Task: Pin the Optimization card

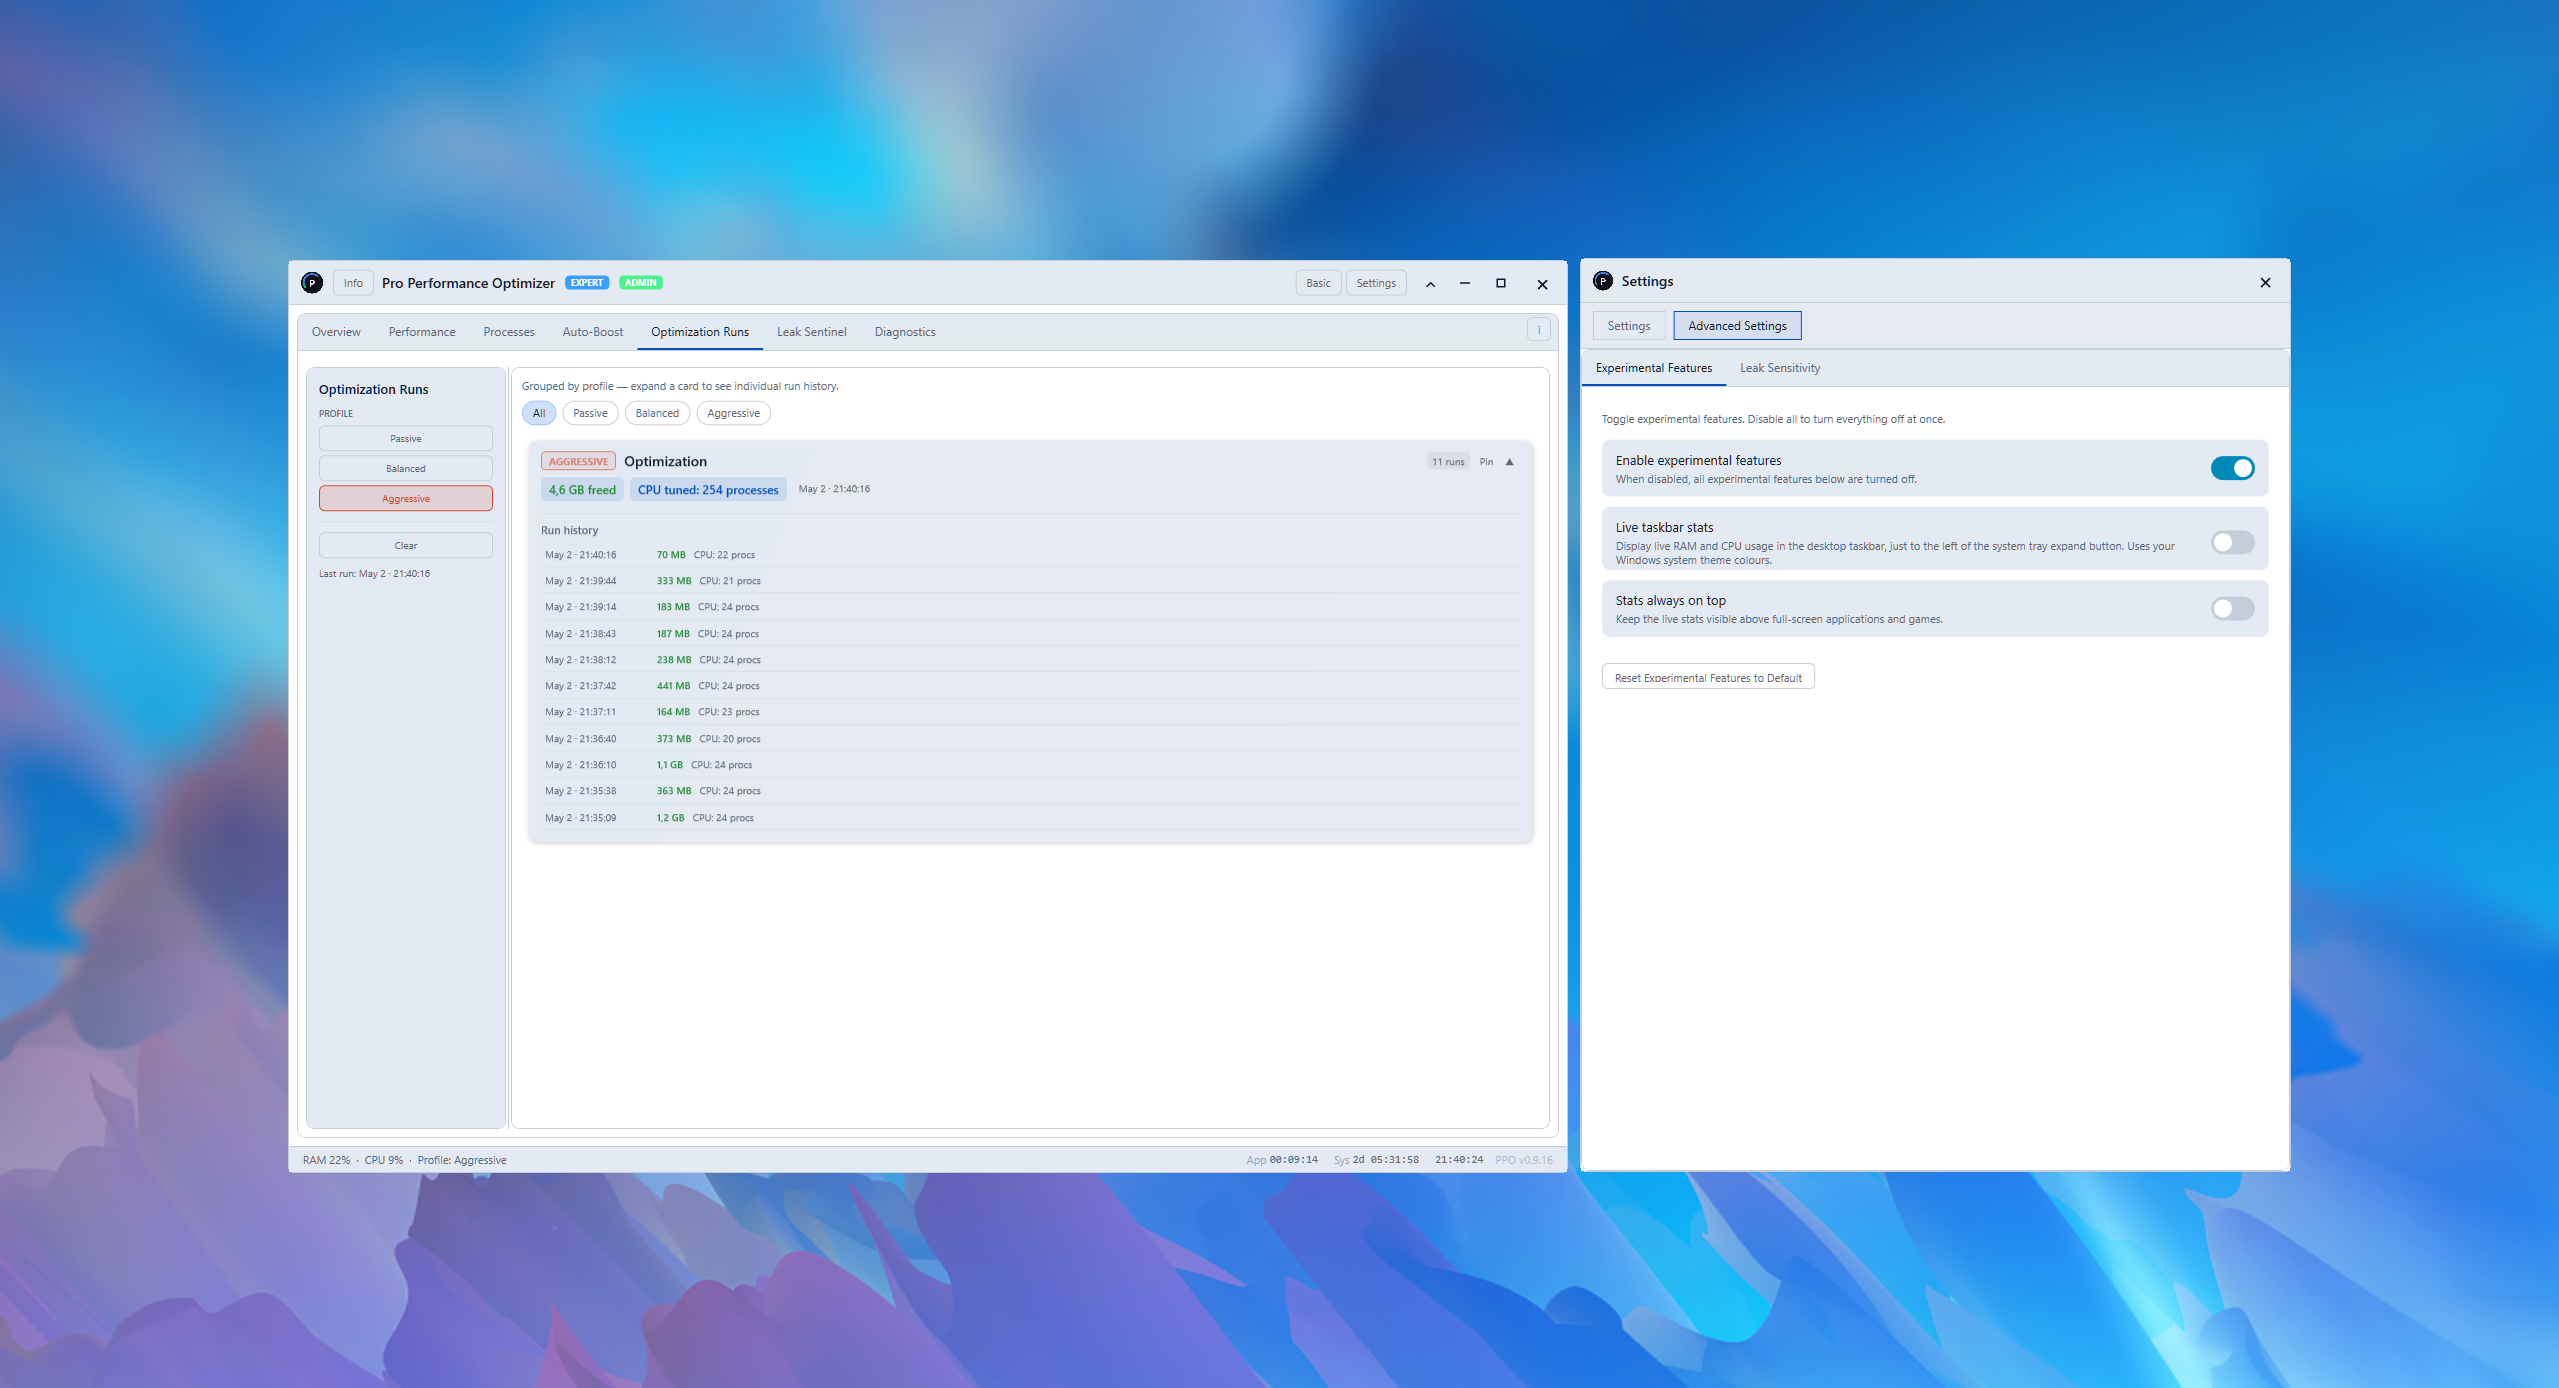Action: [1486, 462]
